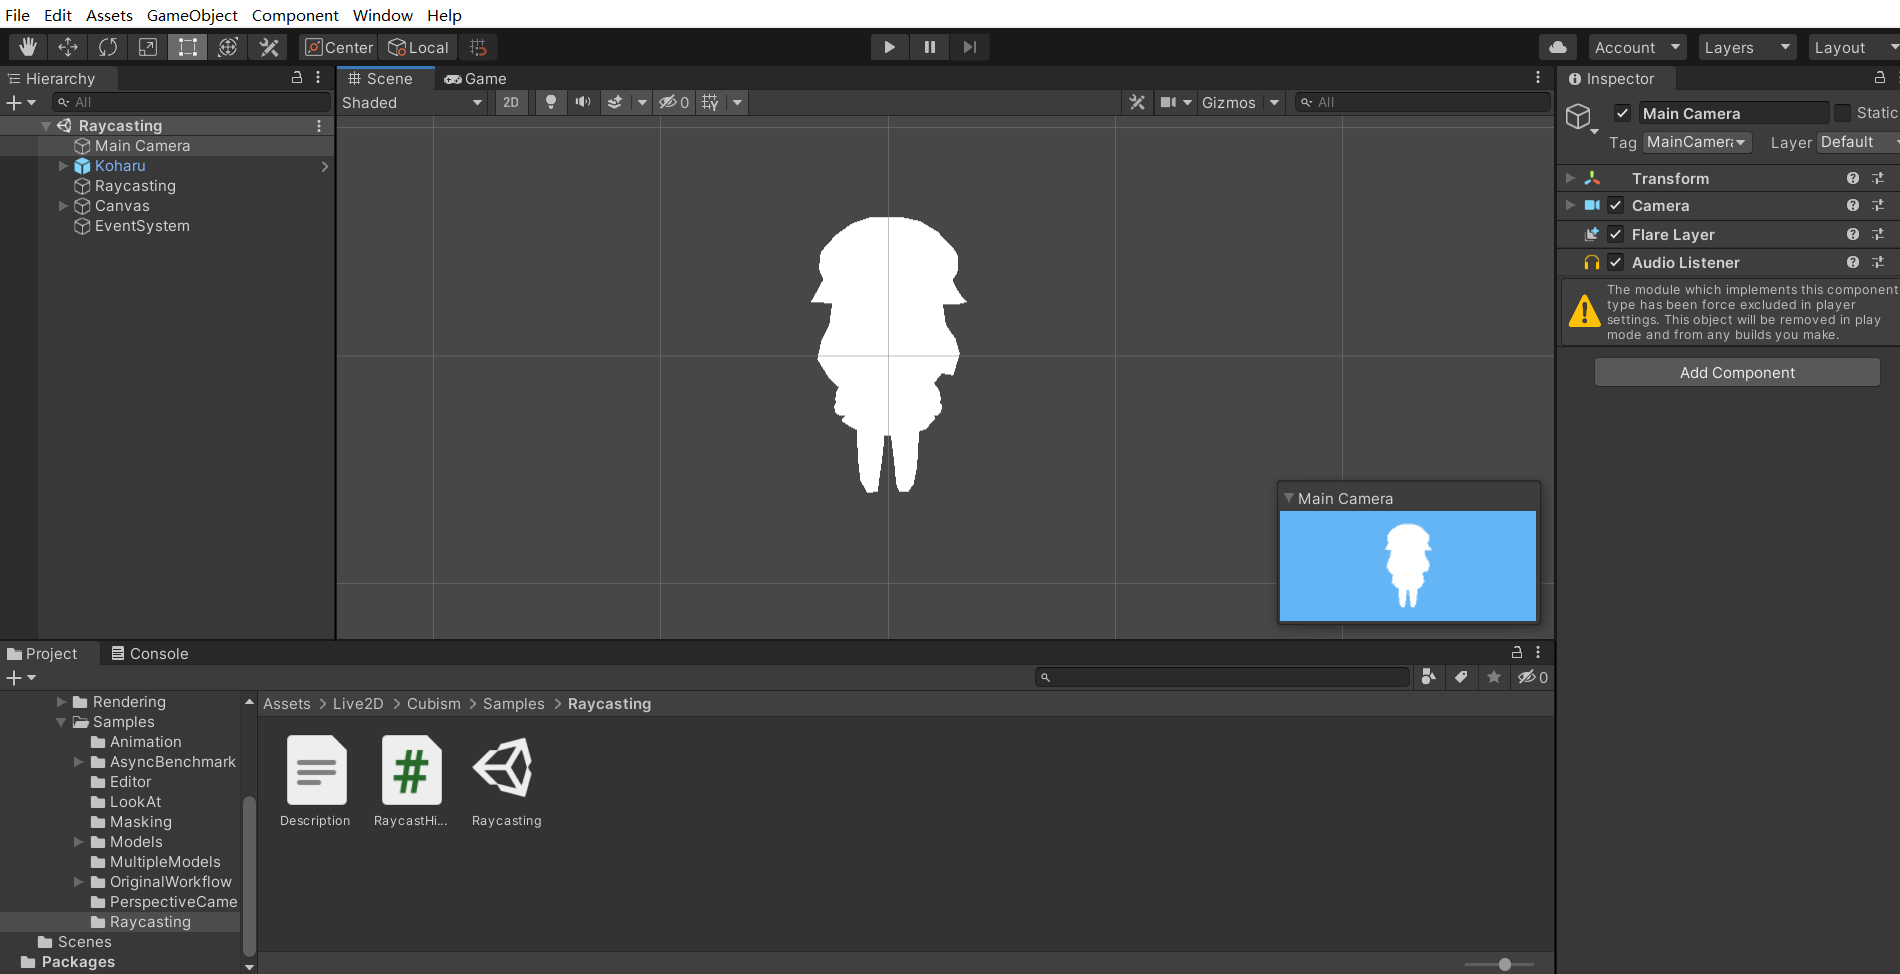Open the Layers dropdown
This screenshot has height=974, width=1900.
coord(1746,47)
